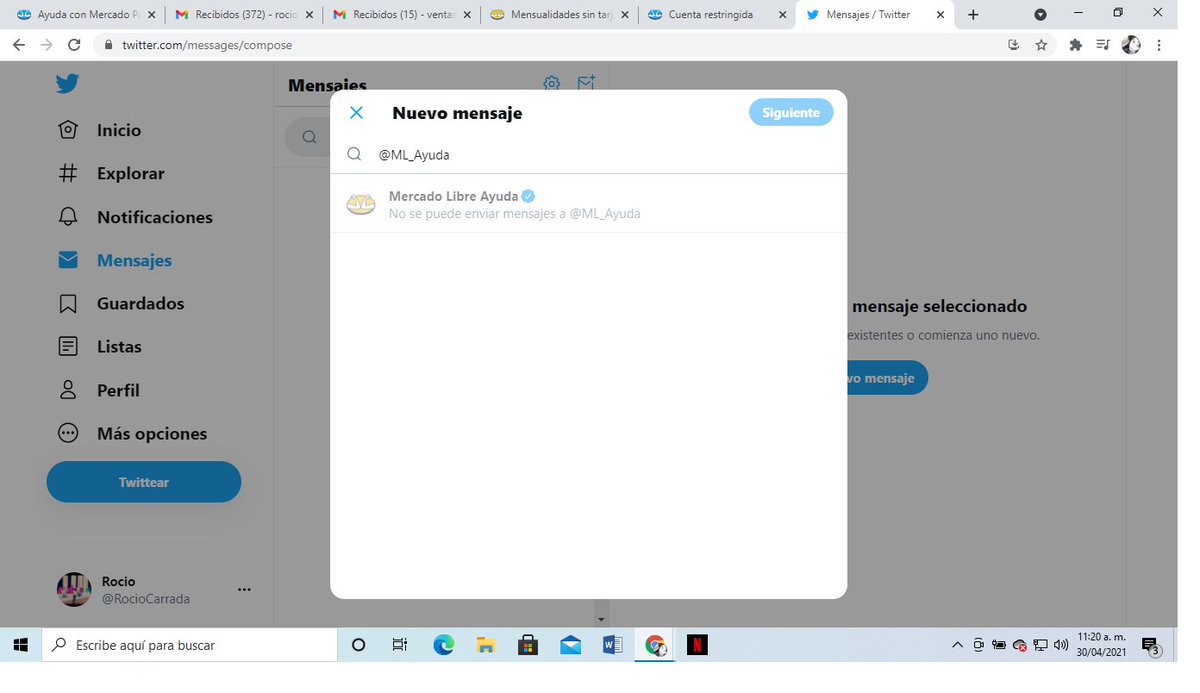Click the address bar URL
Viewport: 1200px width, 693px height.
coord(207,45)
